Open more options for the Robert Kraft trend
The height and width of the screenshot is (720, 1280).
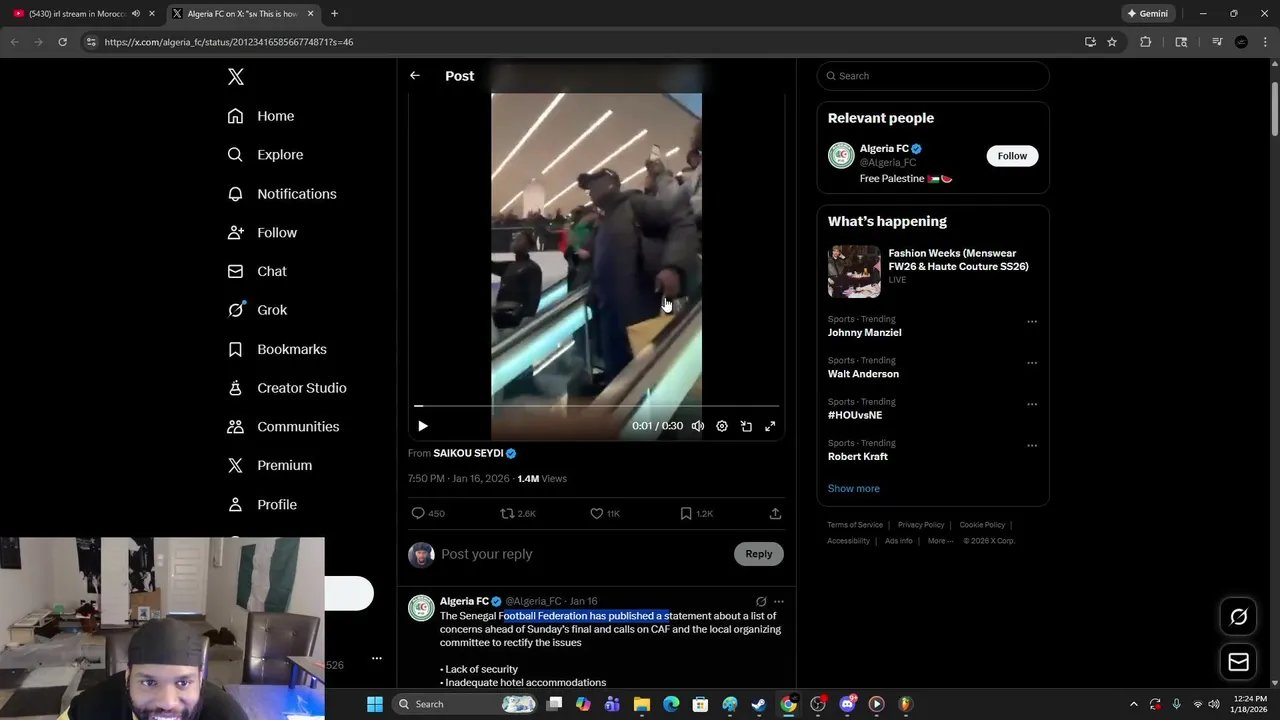pyautogui.click(x=1032, y=446)
